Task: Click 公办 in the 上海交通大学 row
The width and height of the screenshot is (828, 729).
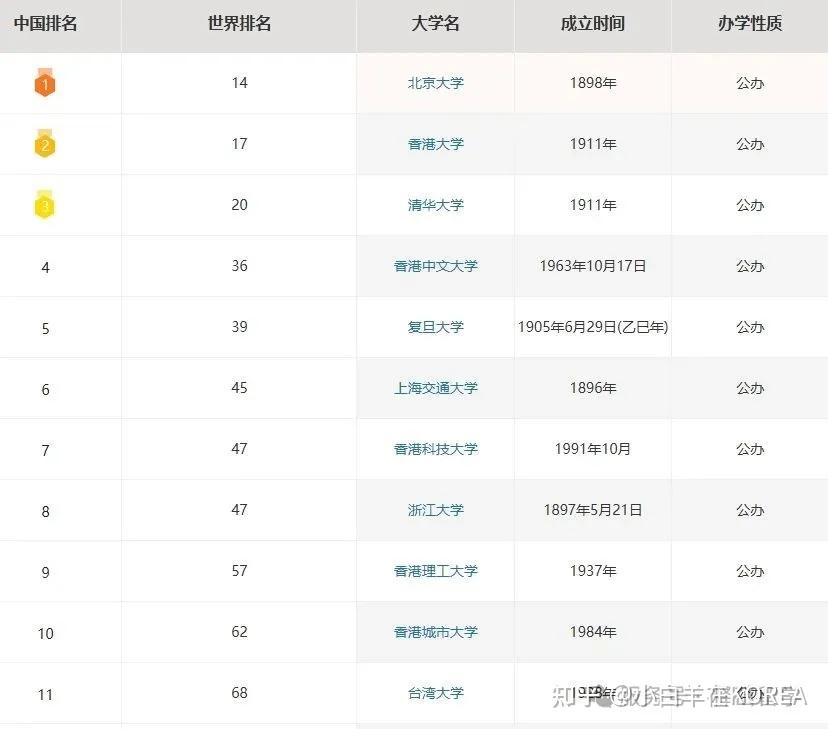Action: (x=750, y=388)
